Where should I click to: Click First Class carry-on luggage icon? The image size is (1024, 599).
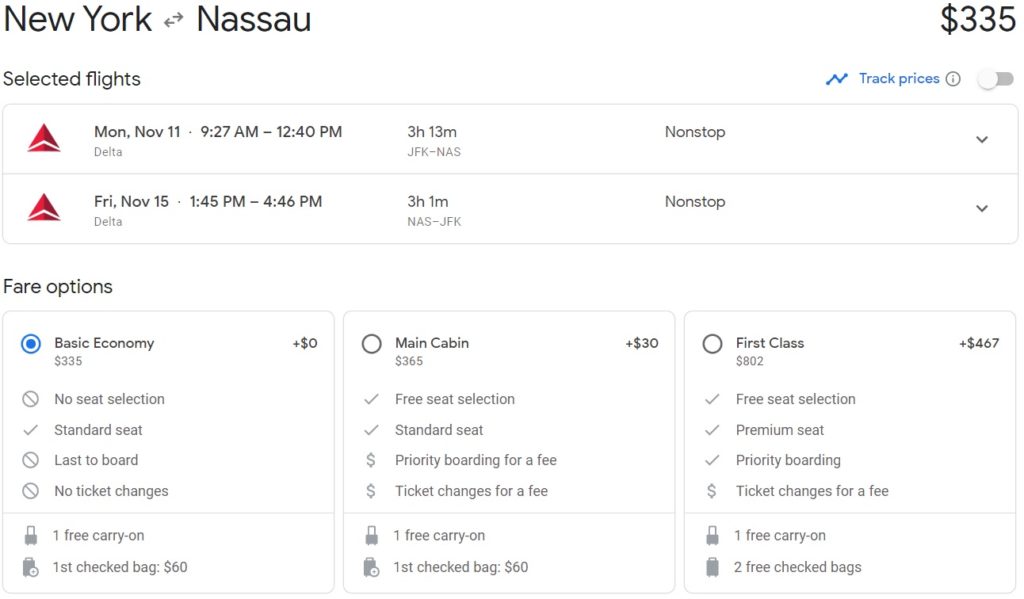712,535
